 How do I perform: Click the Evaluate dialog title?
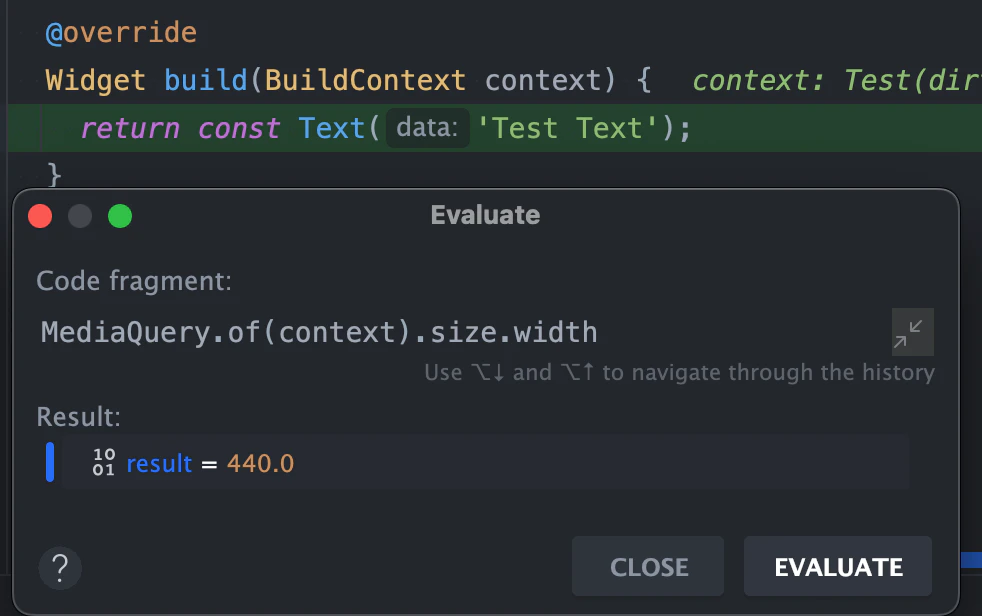(x=485, y=214)
